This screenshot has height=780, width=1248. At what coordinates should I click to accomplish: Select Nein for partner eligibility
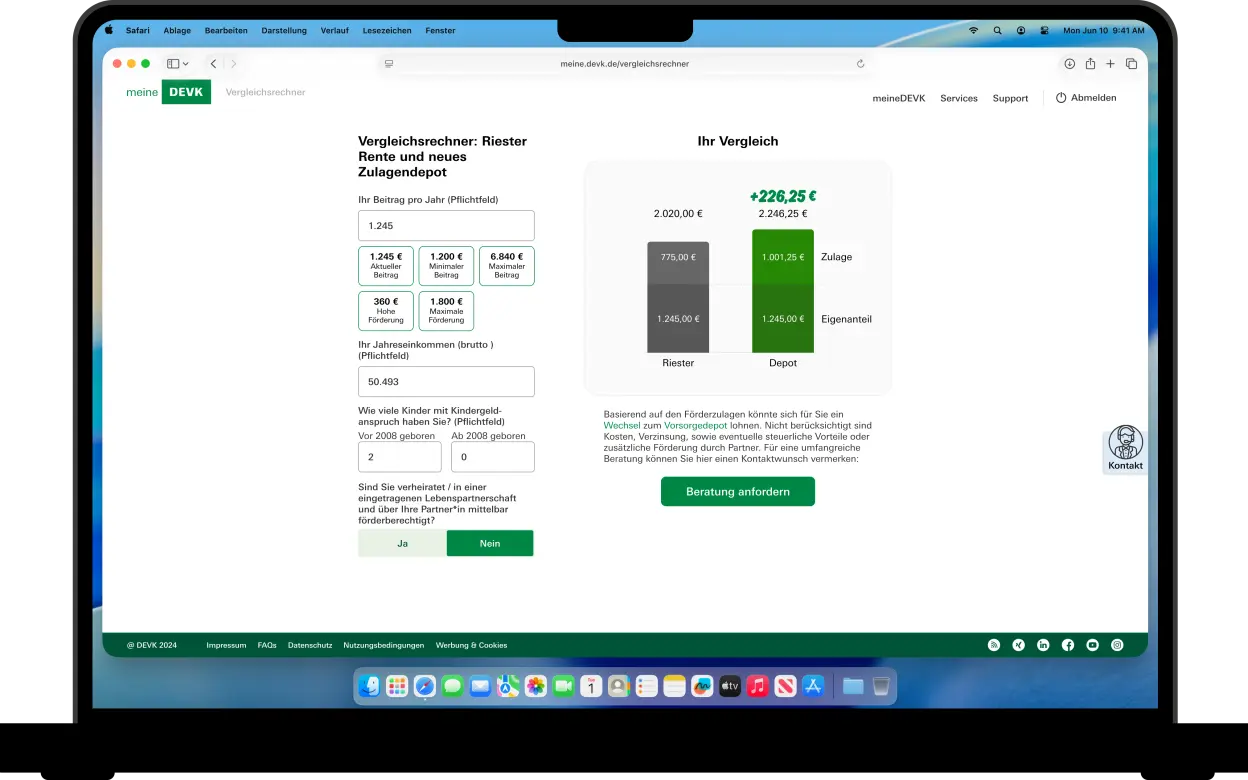(x=490, y=543)
